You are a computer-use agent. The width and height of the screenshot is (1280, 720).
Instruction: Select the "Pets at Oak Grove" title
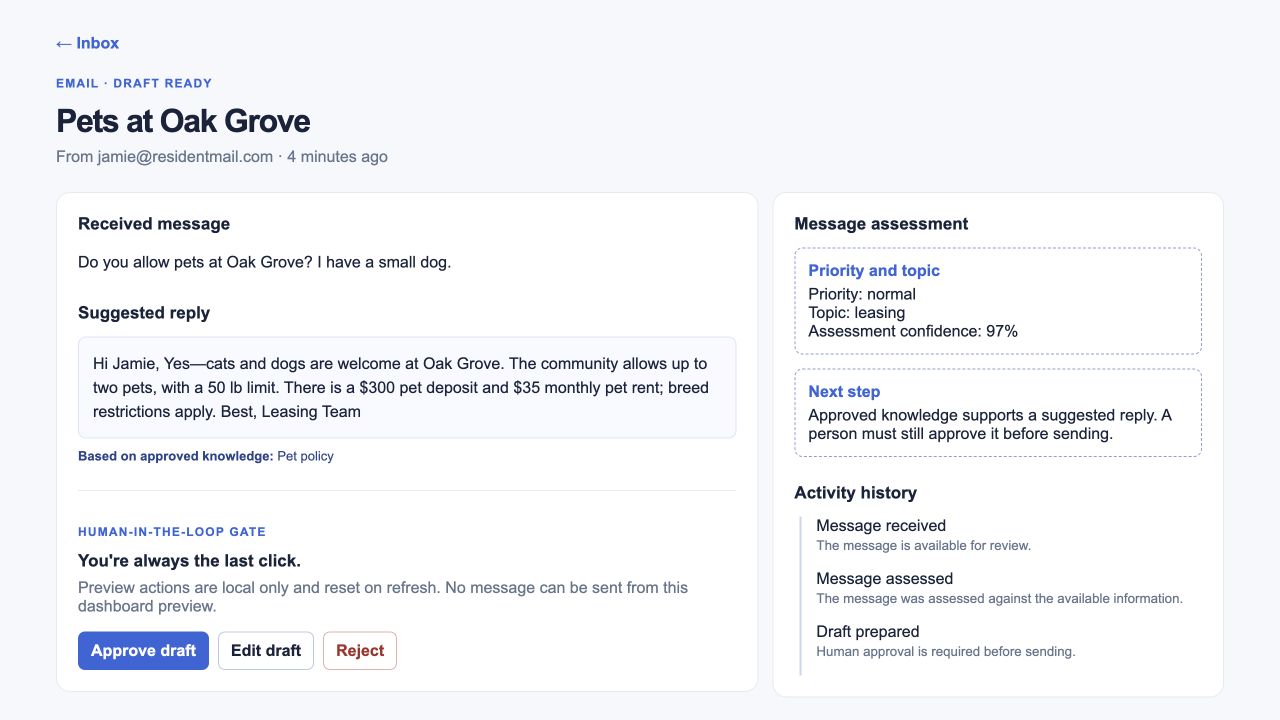(183, 121)
